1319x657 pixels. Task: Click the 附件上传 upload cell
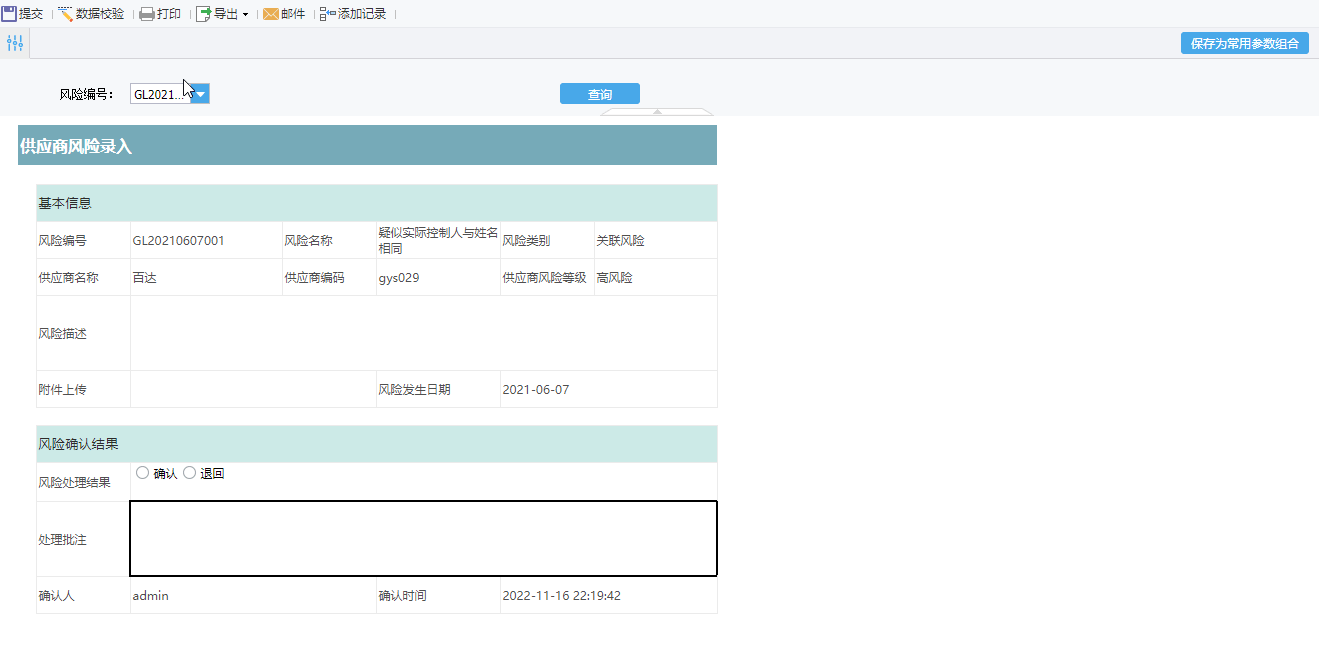click(252, 389)
